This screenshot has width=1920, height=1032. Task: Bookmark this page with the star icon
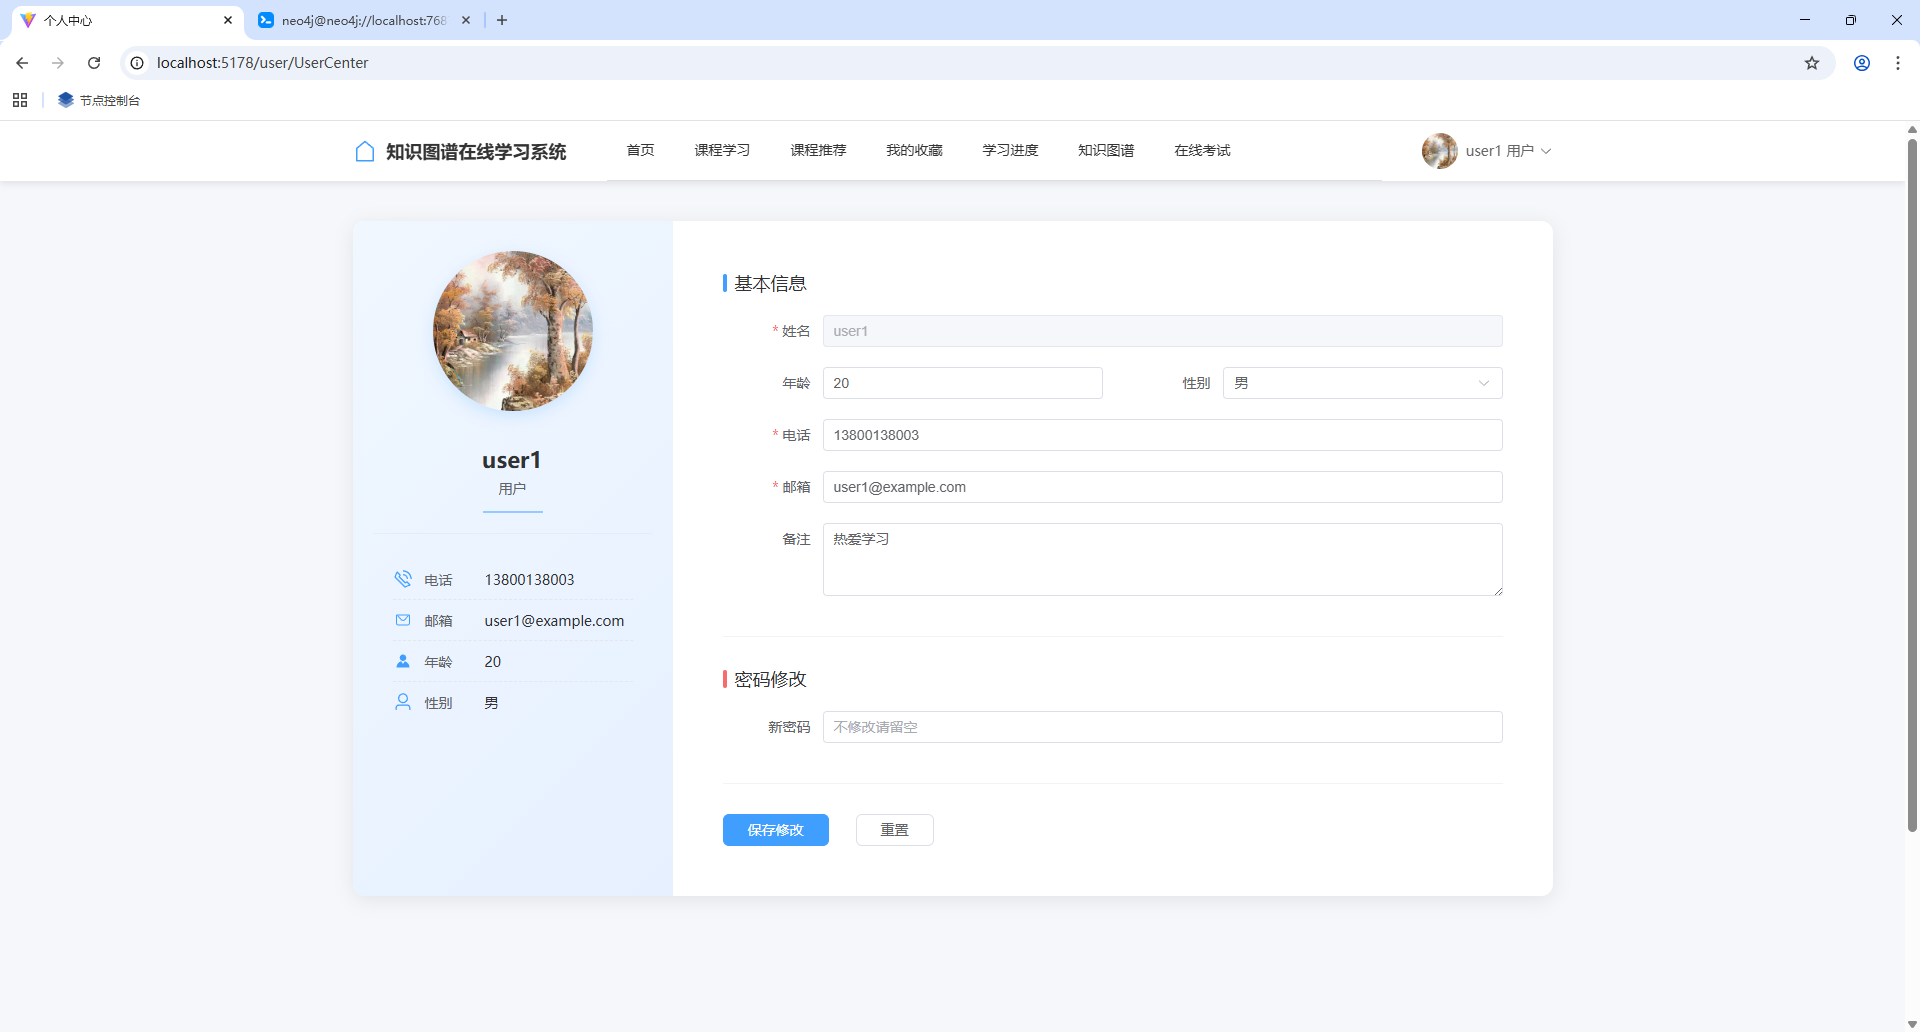(x=1812, y=63)
